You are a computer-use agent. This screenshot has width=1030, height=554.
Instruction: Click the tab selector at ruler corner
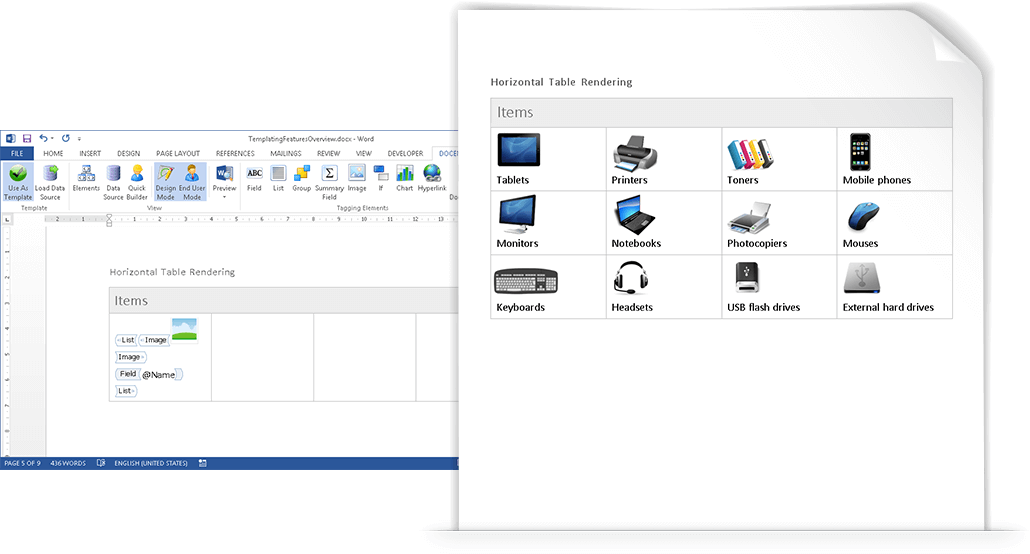pyautogui.click(x=7, y=219)
